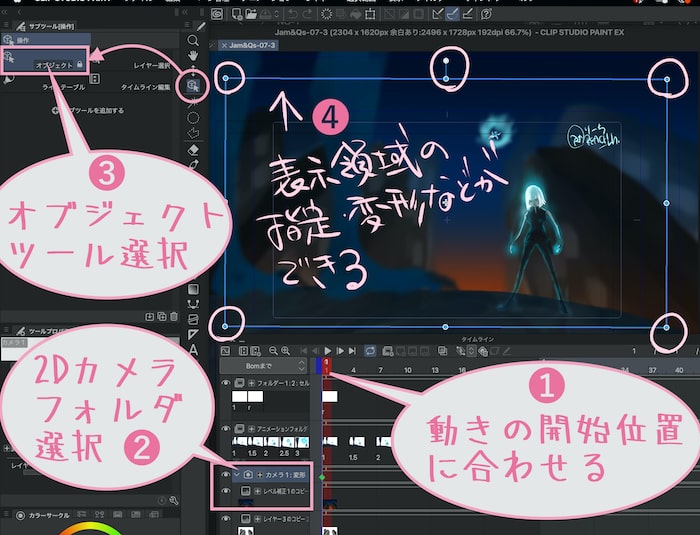The image size is (700, 535).
Task: Toggle loop playback in timeline
Action: tap(370, 351)
